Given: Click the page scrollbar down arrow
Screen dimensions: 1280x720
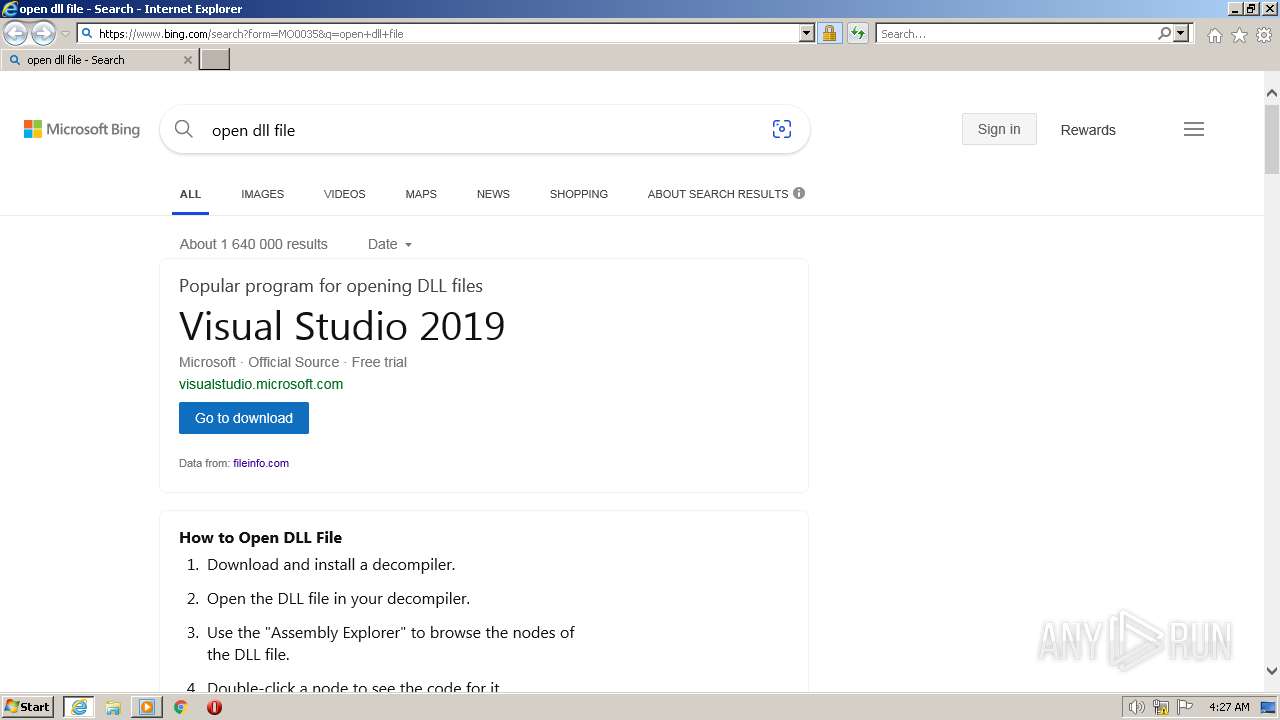Looking at the screenshot, I should tap(1271, 671).
